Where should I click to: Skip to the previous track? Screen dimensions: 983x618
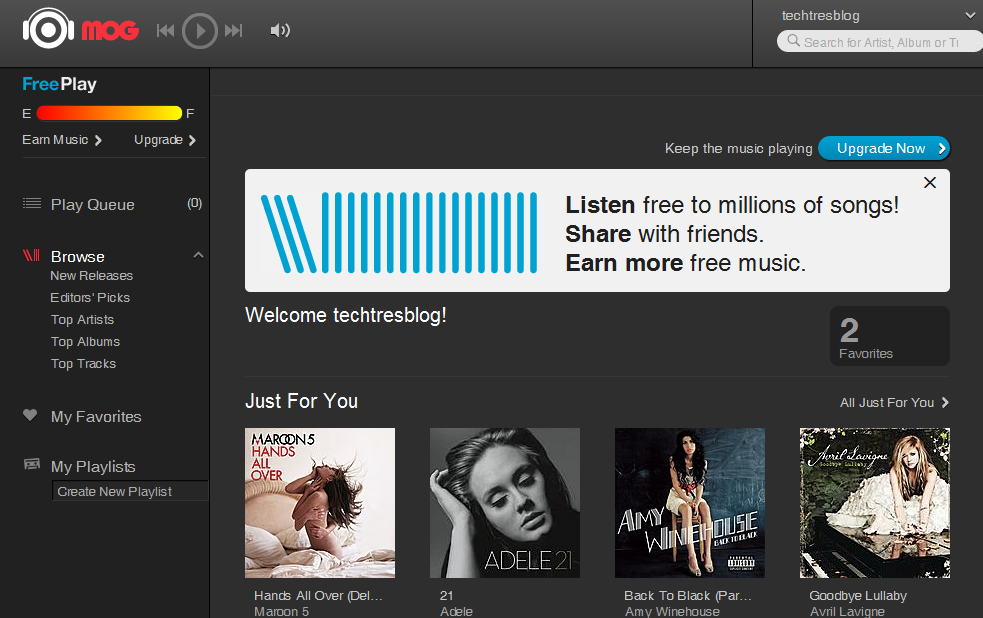pos(165,30)
